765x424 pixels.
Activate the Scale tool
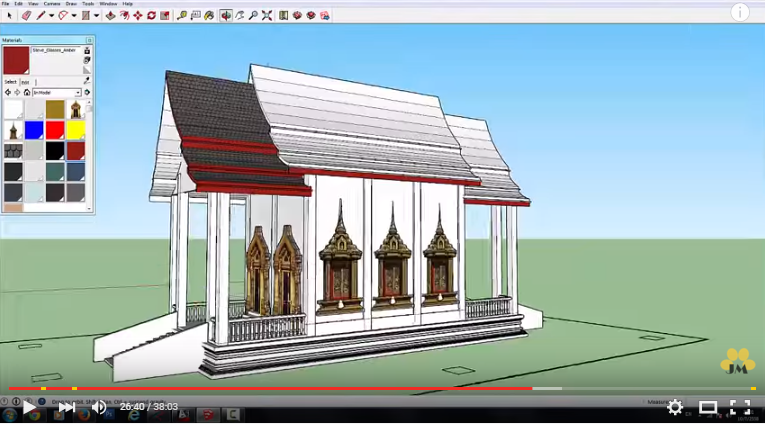(x=165, y=16)
